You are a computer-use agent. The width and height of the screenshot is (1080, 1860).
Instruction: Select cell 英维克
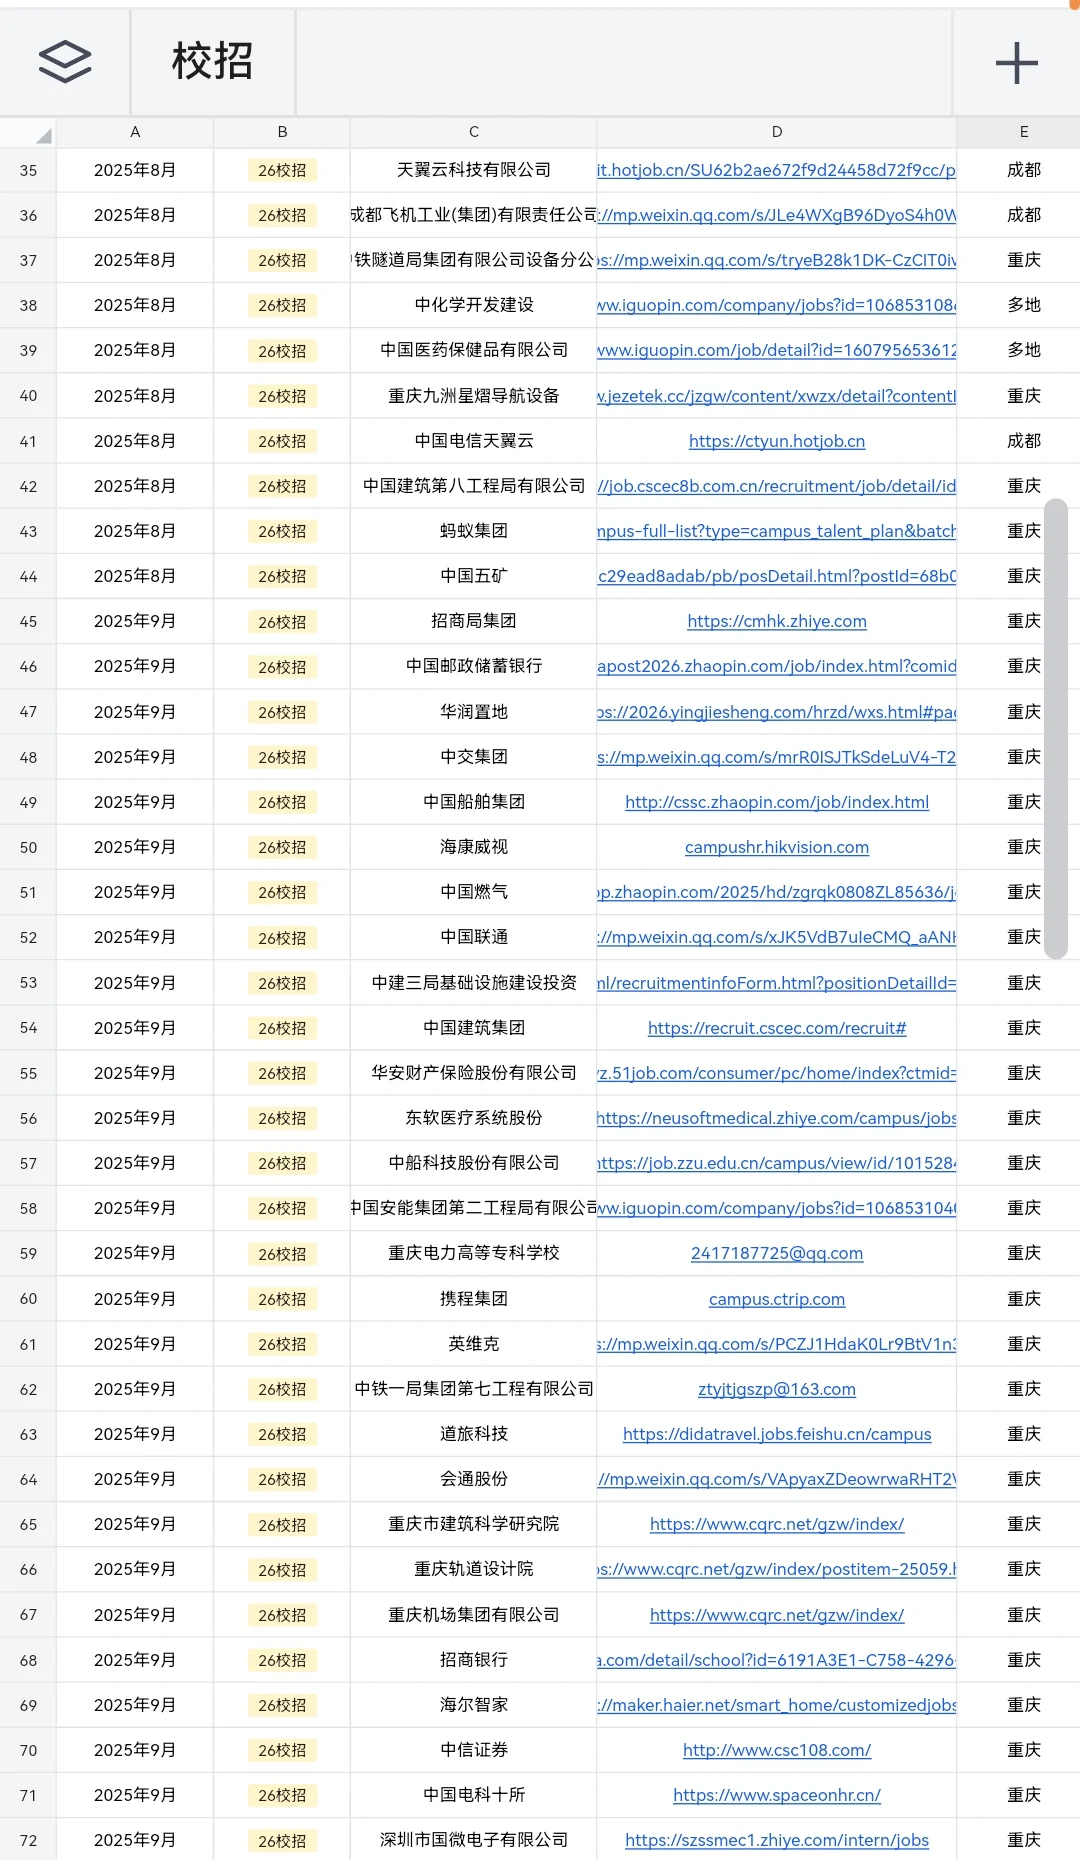click(x=474, y=1344)
